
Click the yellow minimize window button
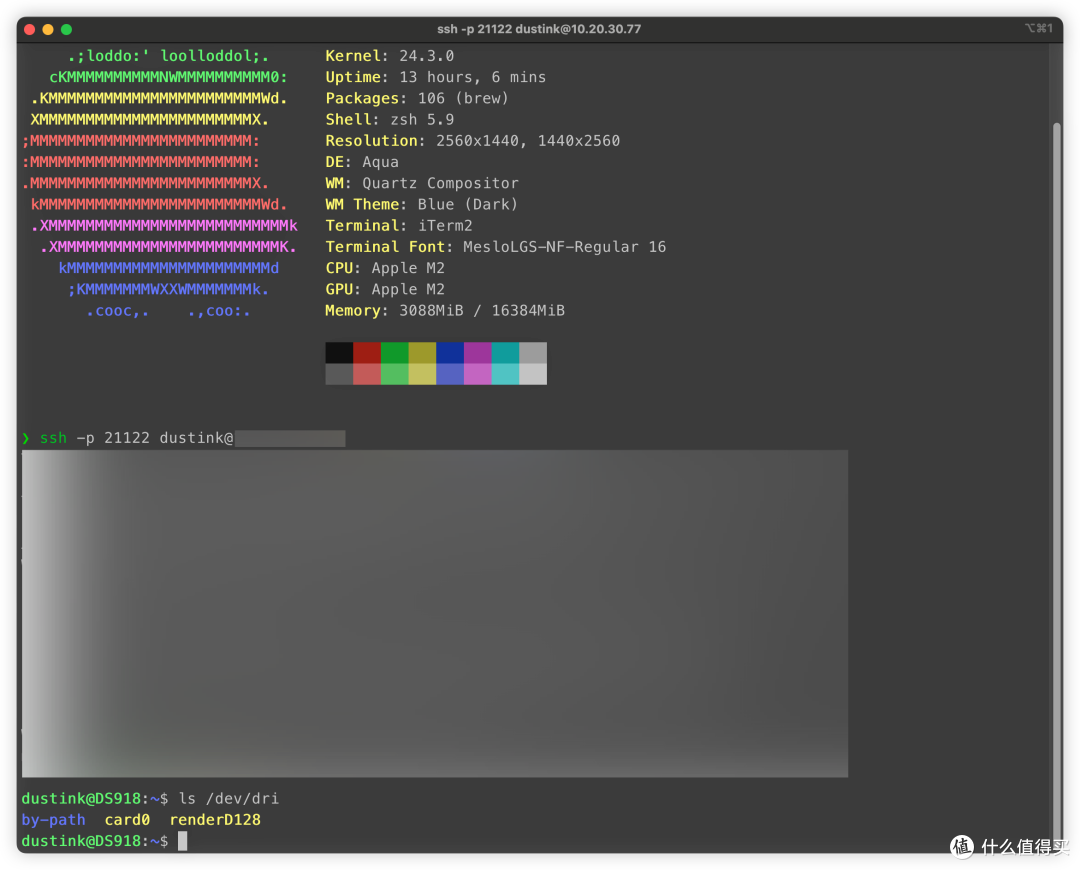coord(48,29)
